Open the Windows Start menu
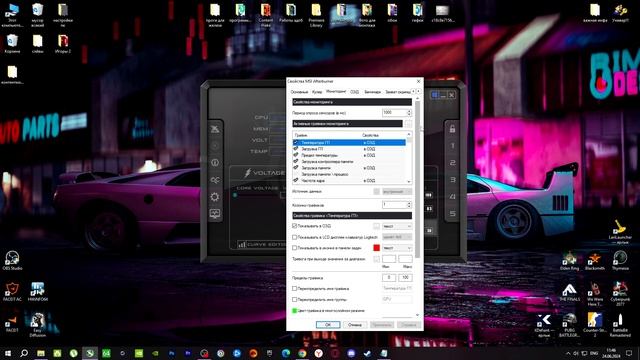The height and width of the screenshot is (360, 640). click(7, 353)
